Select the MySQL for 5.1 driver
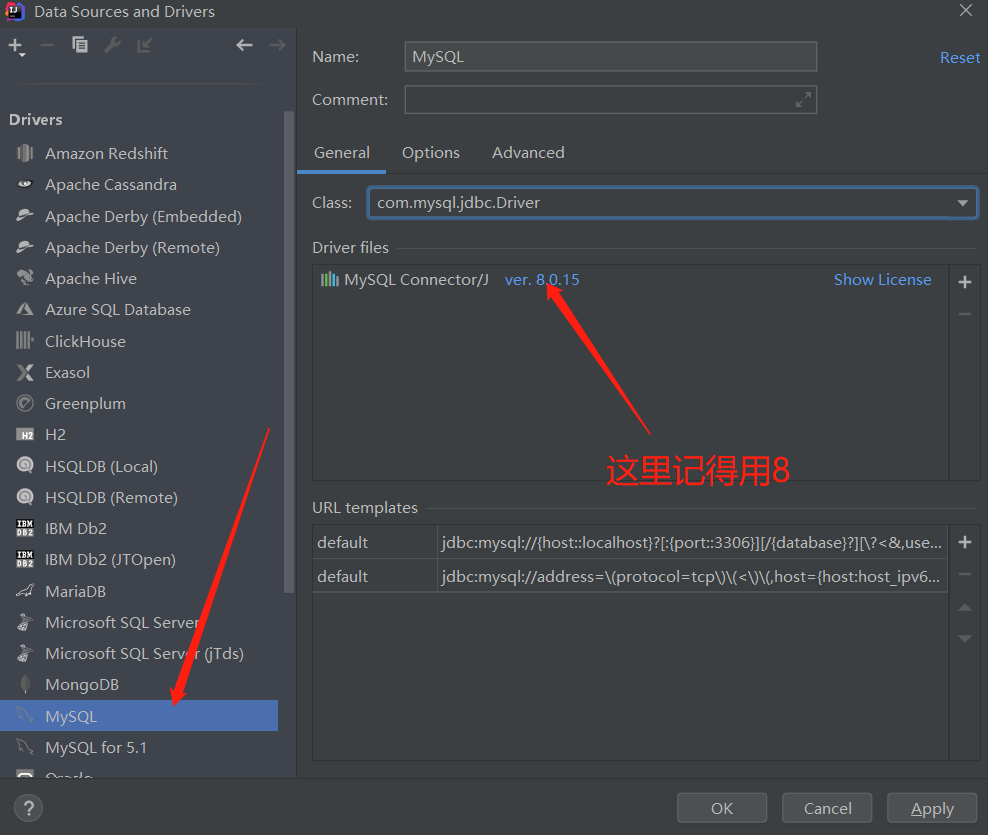This screenshot has height=835, width=988. [139, 747]
